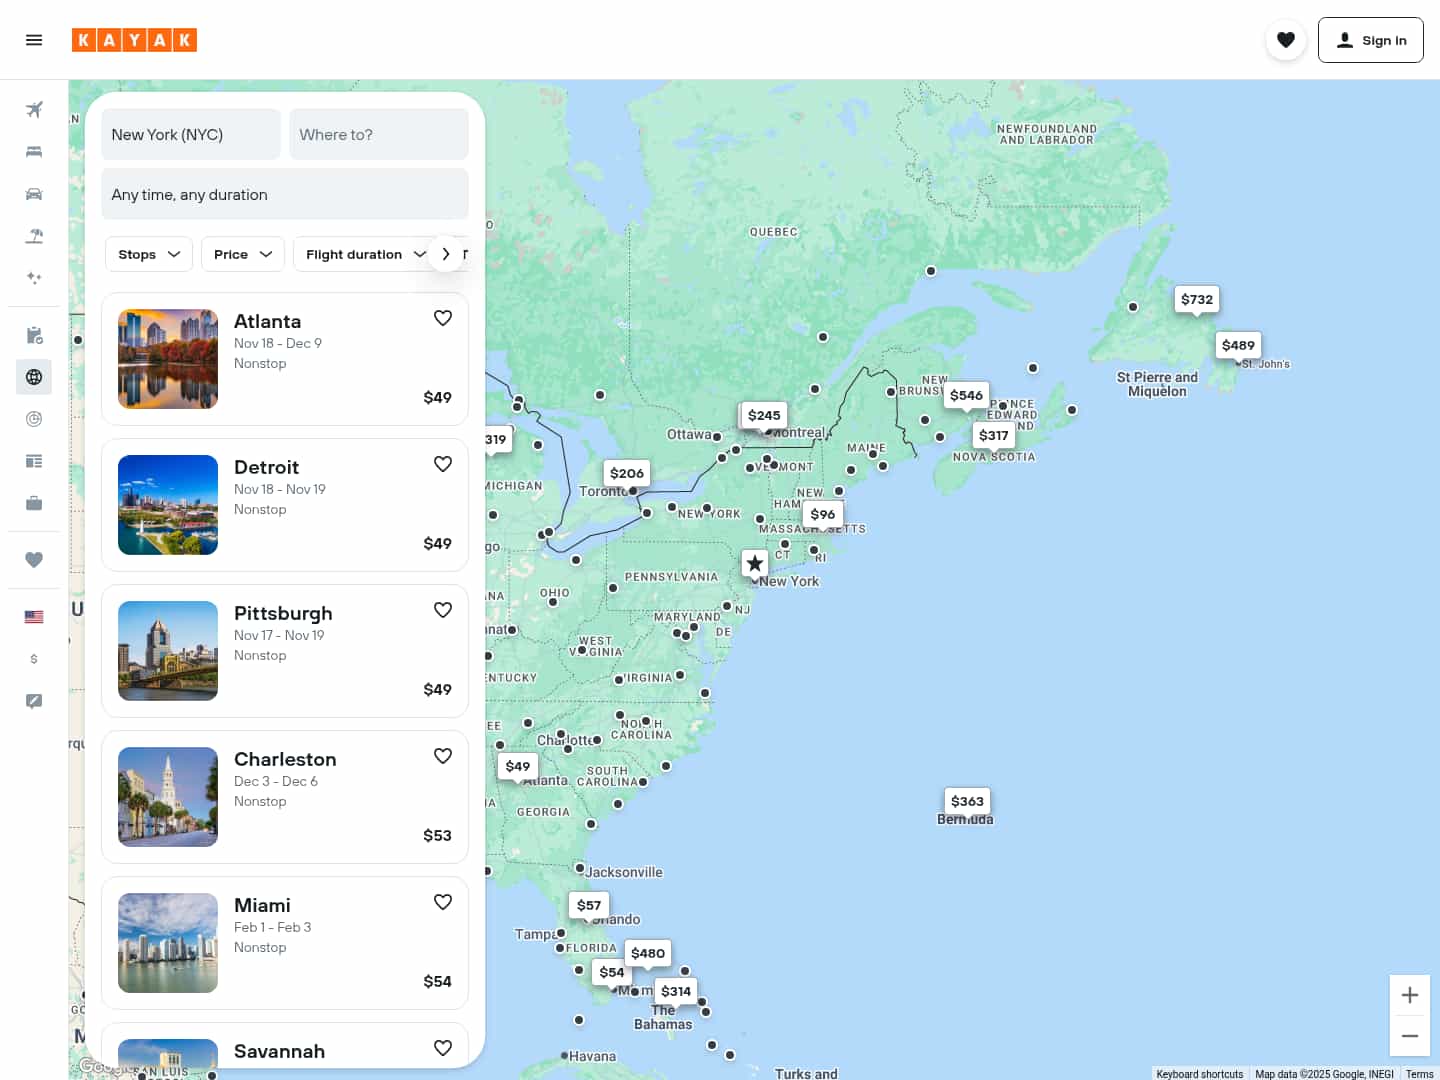Open the Pittsburgh city thumbnail
The height and width of the screenshot is (1080, 1440).
[x=168, y=651]
